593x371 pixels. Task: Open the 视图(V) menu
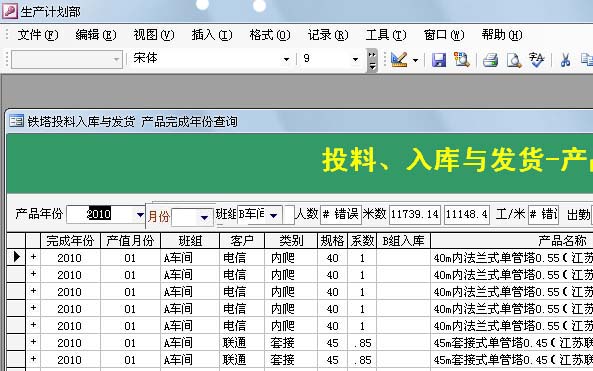(154, 35)
